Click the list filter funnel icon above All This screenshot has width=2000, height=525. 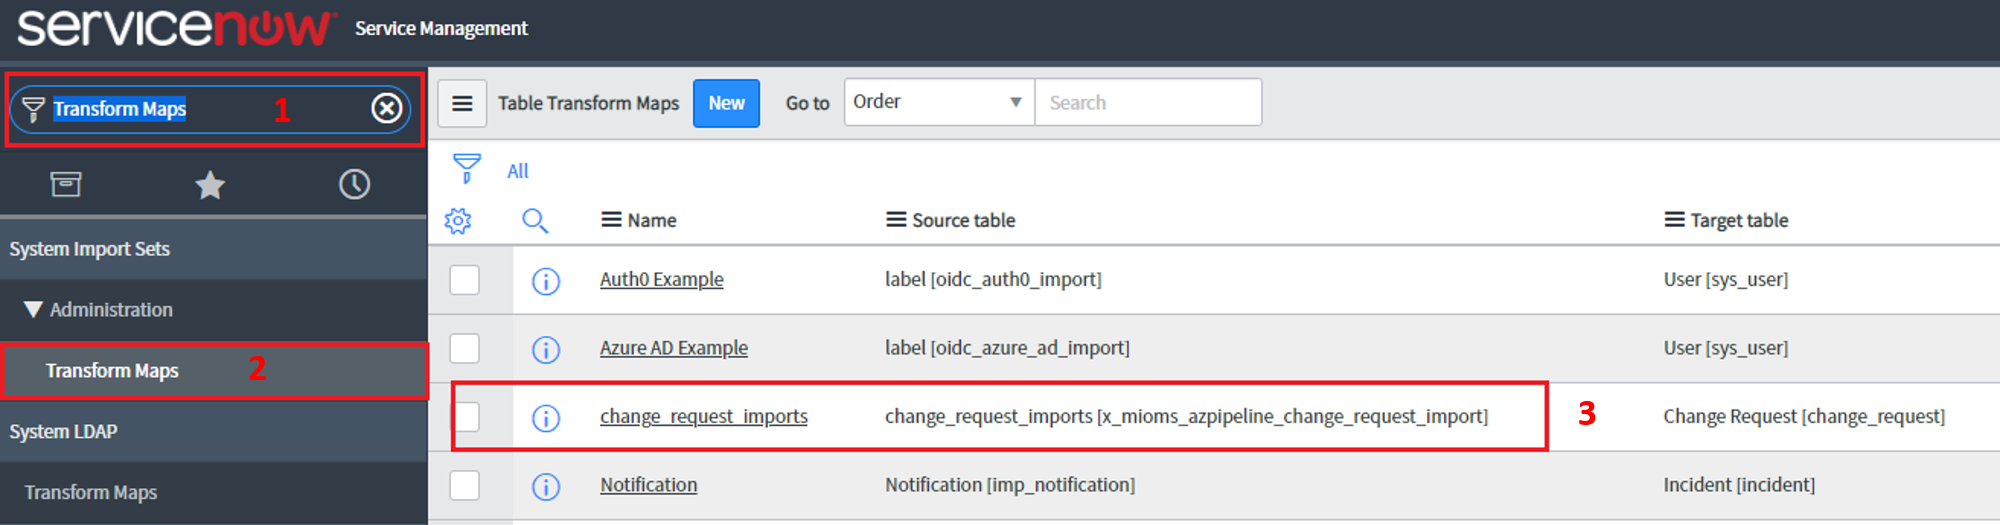(x=466, y=168)
